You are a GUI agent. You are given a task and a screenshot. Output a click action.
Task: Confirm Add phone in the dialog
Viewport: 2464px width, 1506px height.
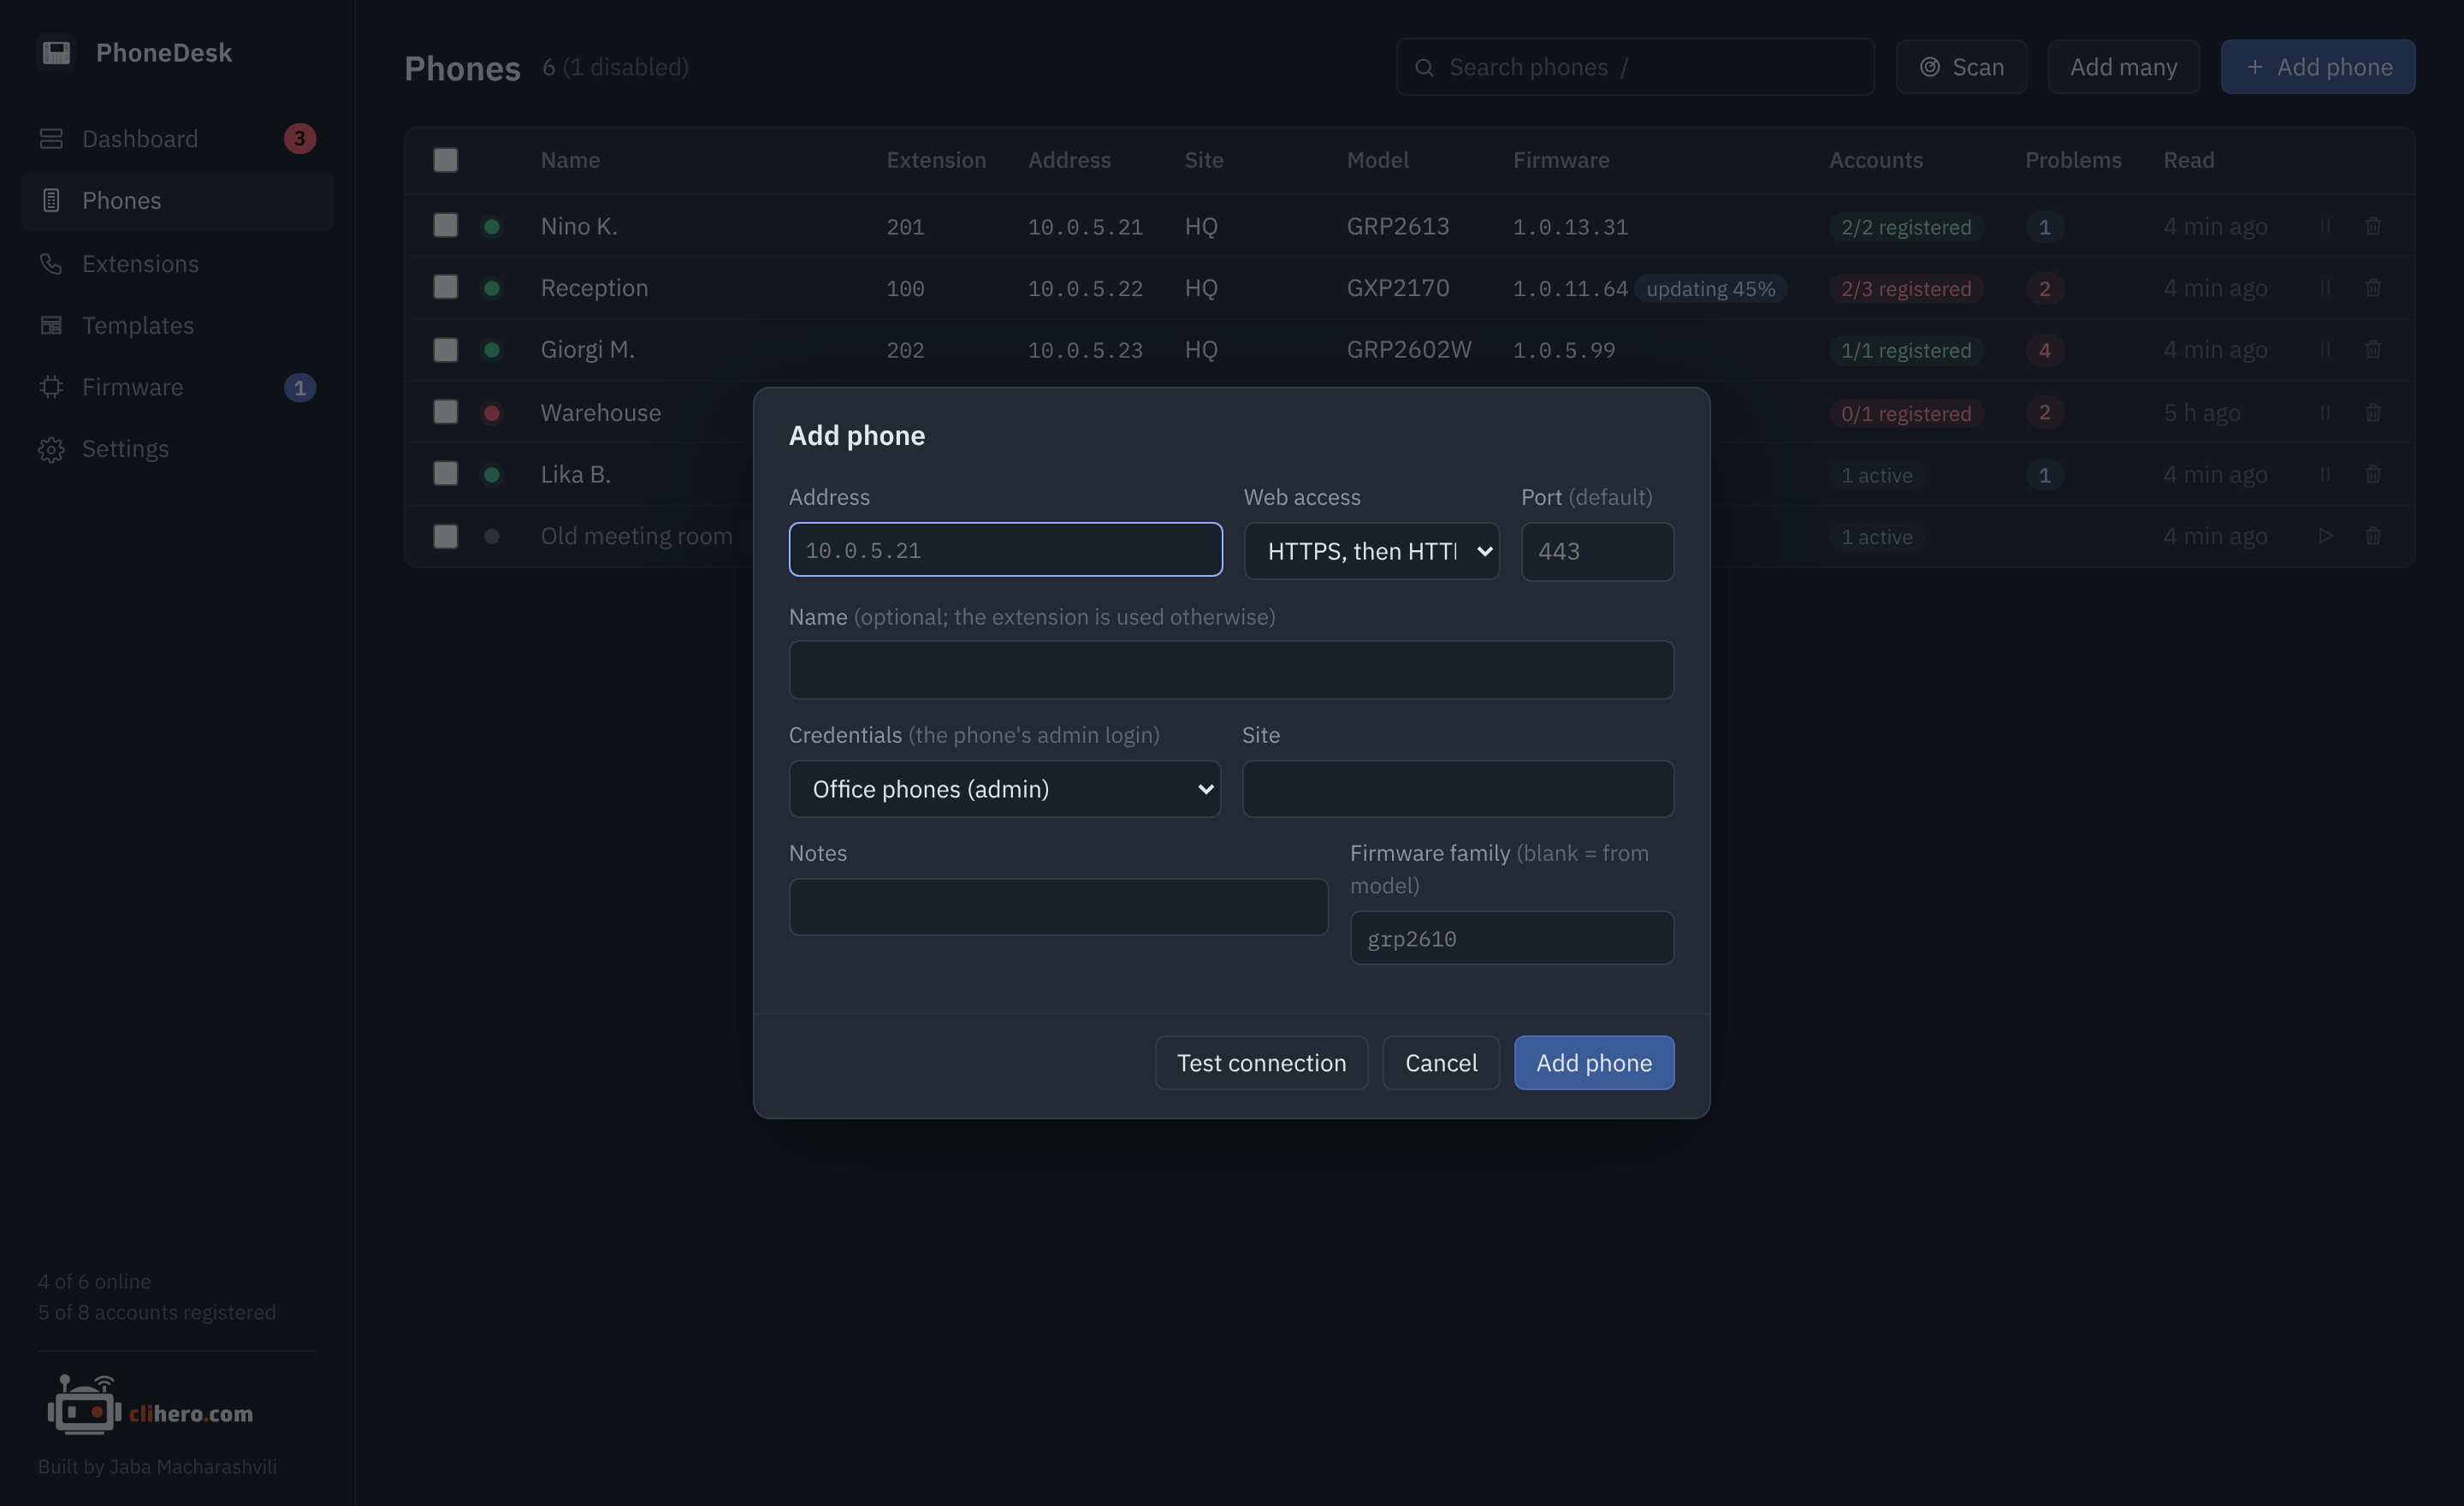tap(1594, 1063)
